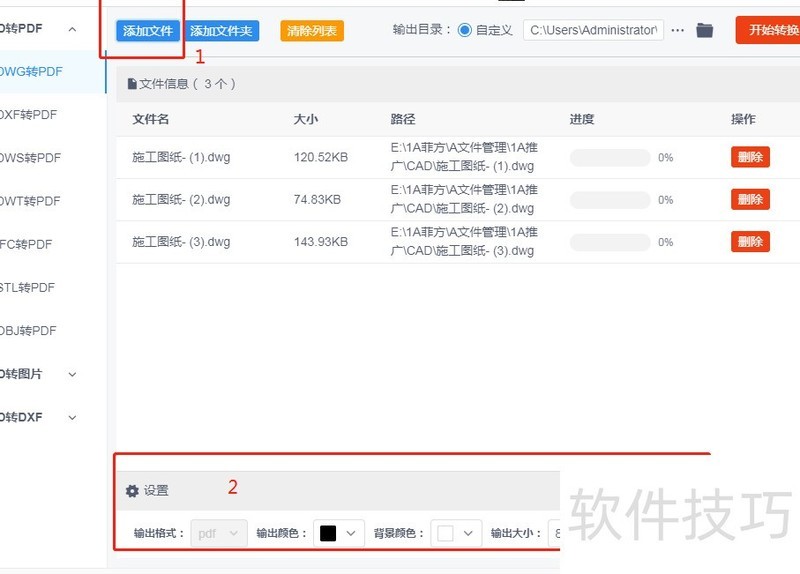Click the path of 施工图纸- (3).dwg
The height and width of the screenshot is (574, 800).
[464, 242]
